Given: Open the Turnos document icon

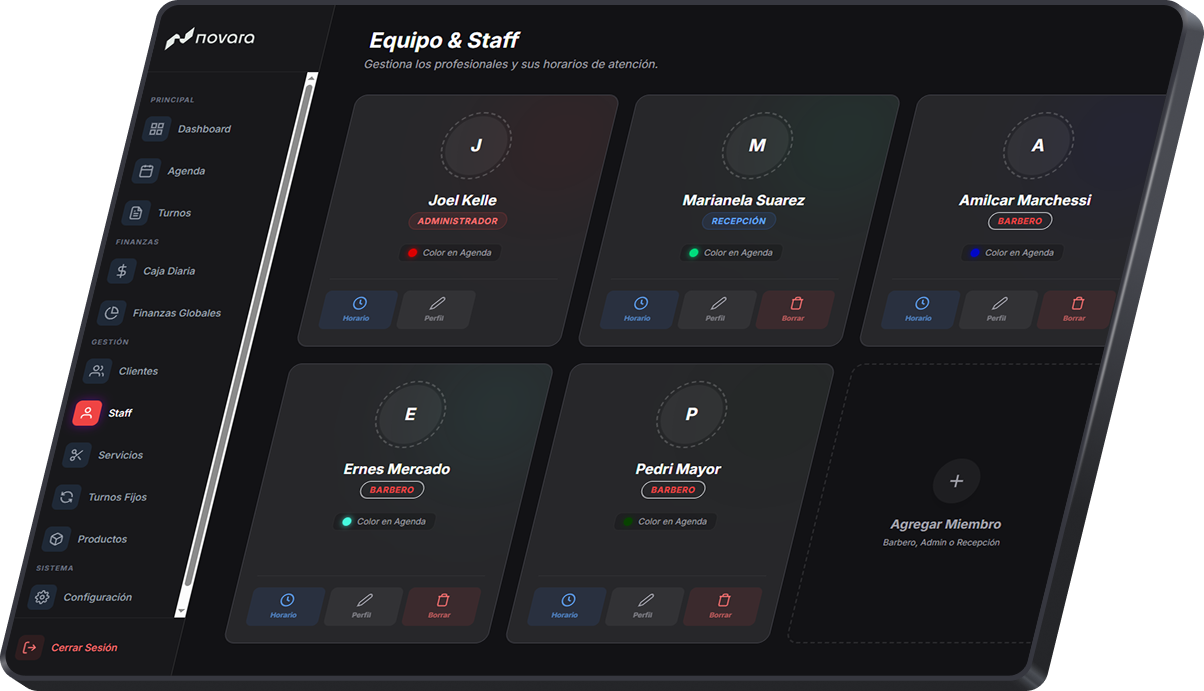Looking at the screenshot, I should point(136,213).
